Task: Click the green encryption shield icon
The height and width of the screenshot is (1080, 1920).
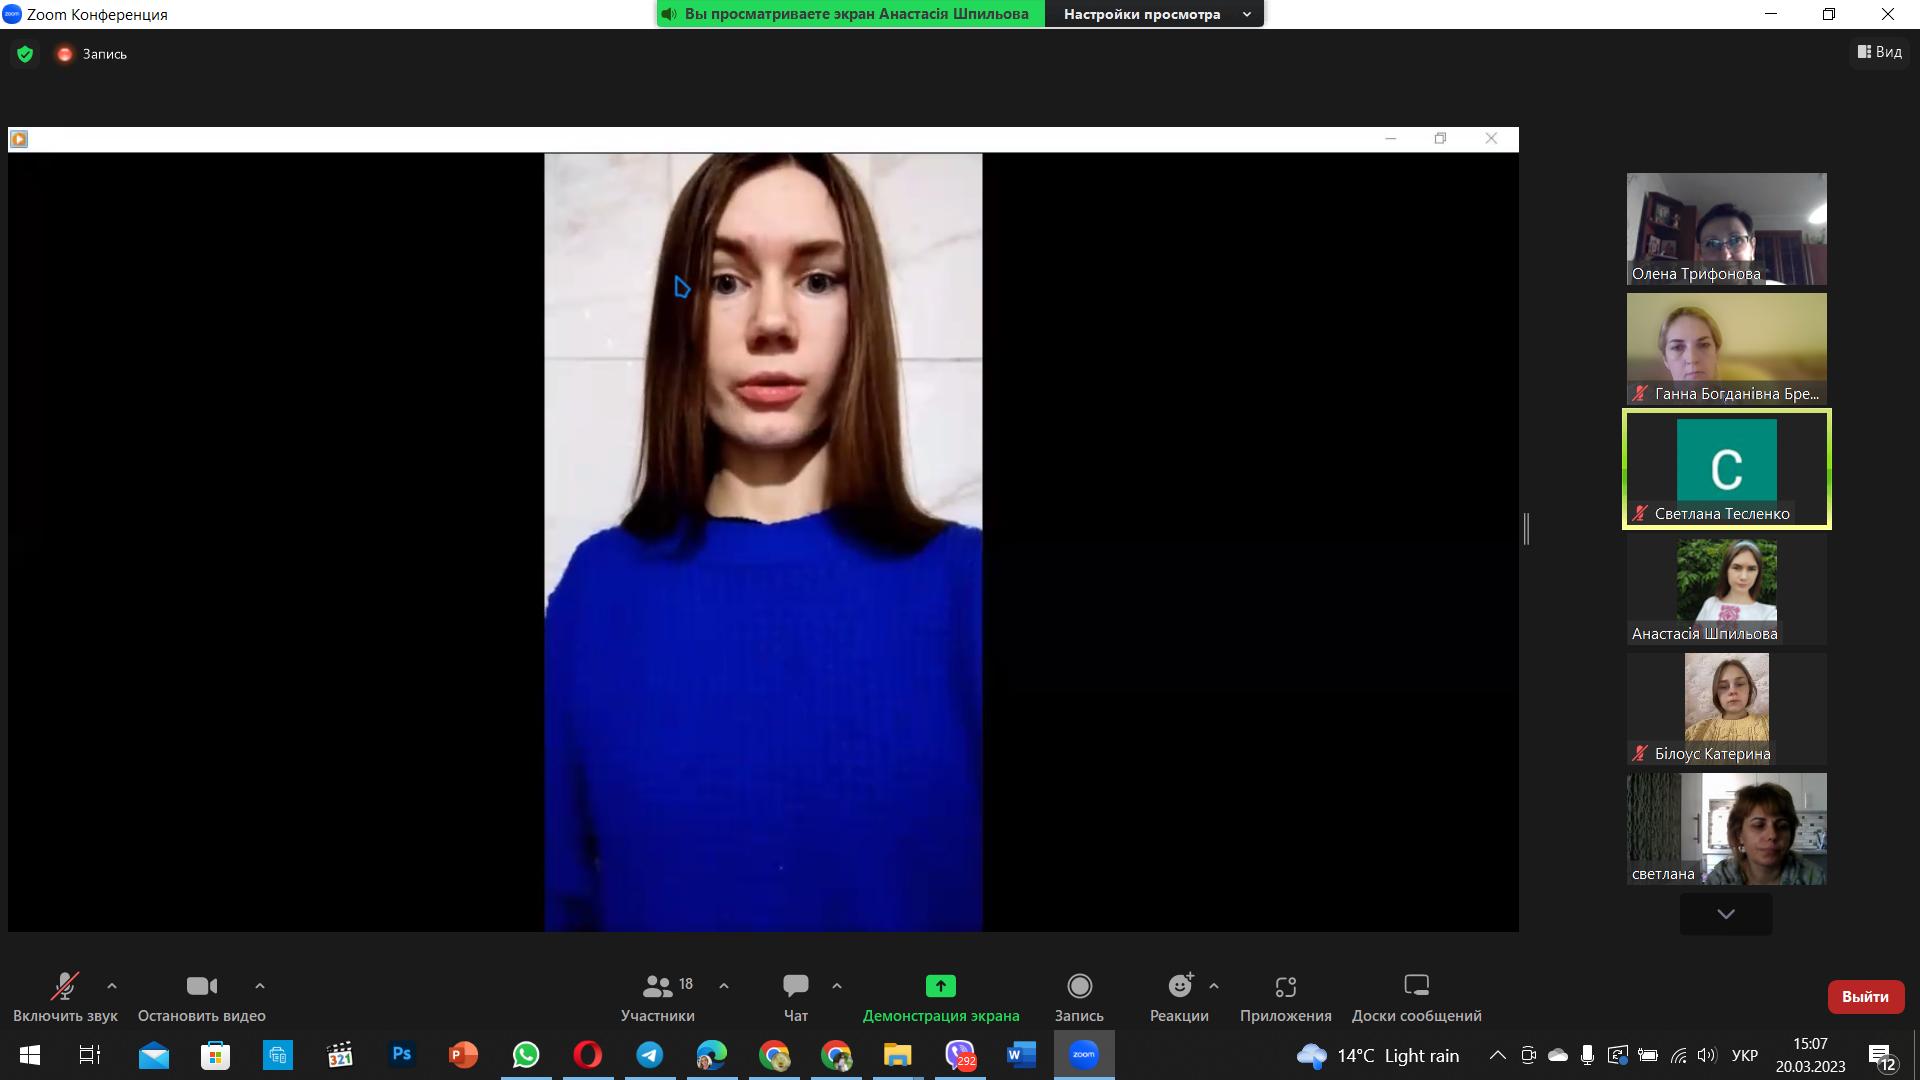Action: coord(25,54)
